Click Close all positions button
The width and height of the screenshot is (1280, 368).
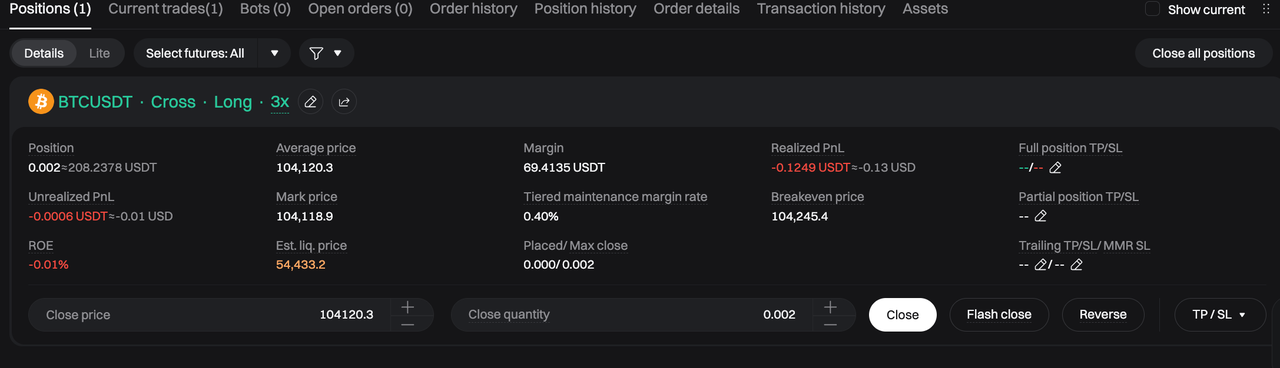tap(1204, 53)
